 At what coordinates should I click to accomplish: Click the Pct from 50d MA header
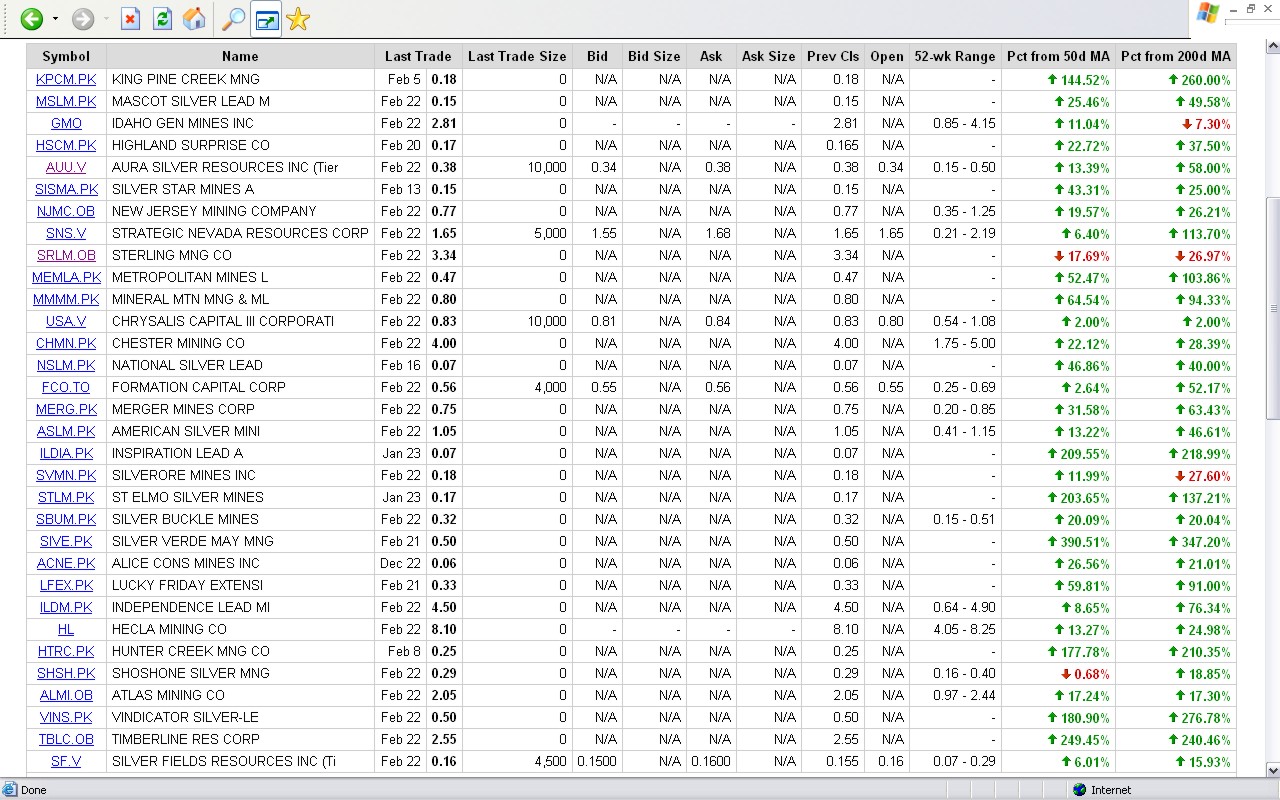click(1058, 57)
